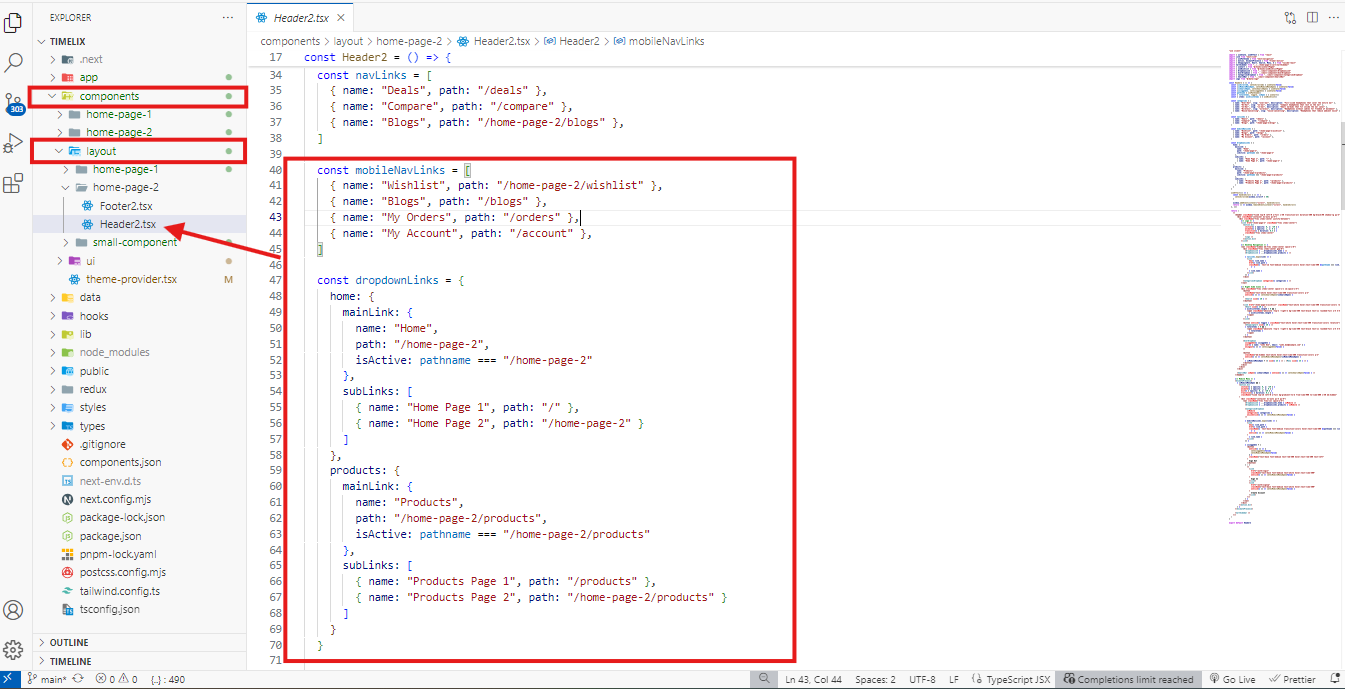Open package-lock.json file
The width and height of the screenshot is (1345, 689).
[x=139, y=517]
